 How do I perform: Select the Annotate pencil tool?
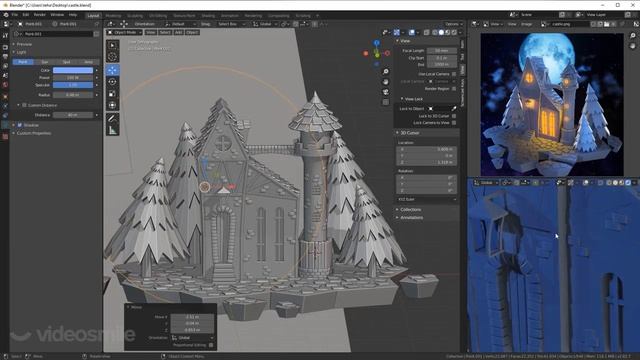point(113,118)
